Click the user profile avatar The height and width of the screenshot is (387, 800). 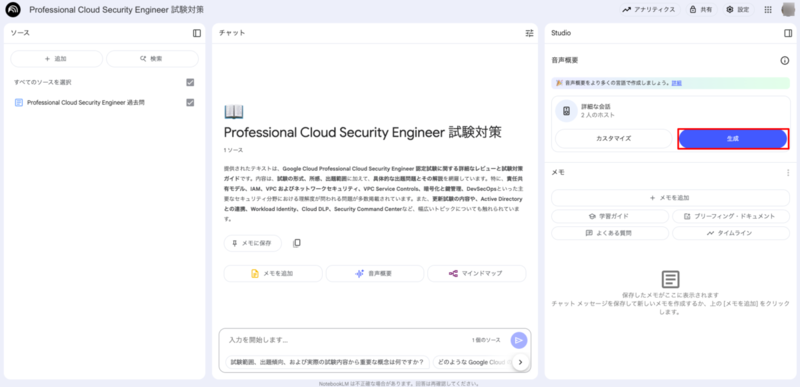click(x=789, y=10)
